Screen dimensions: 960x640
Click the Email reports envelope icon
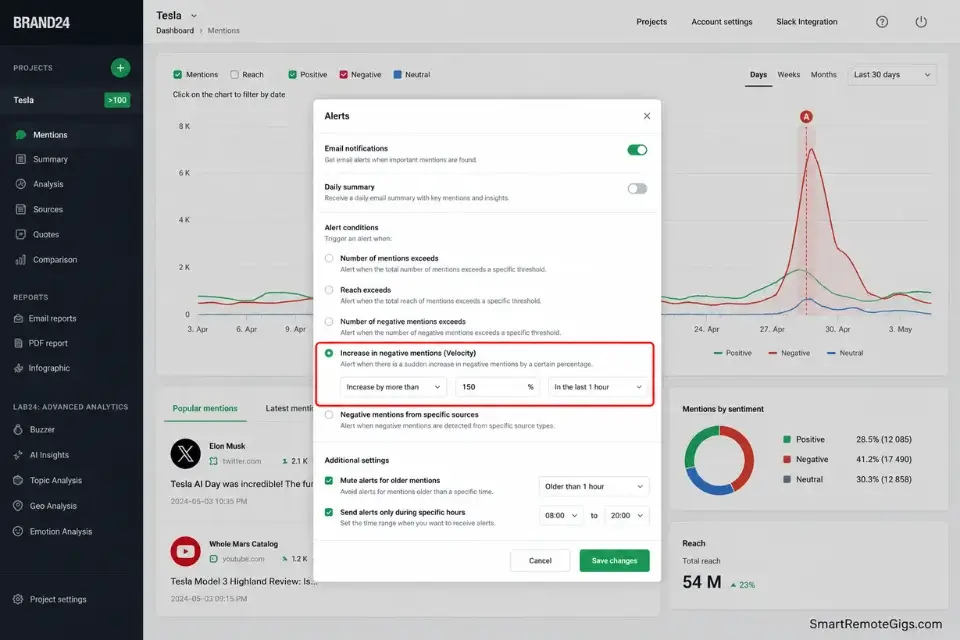pos(18,318)
